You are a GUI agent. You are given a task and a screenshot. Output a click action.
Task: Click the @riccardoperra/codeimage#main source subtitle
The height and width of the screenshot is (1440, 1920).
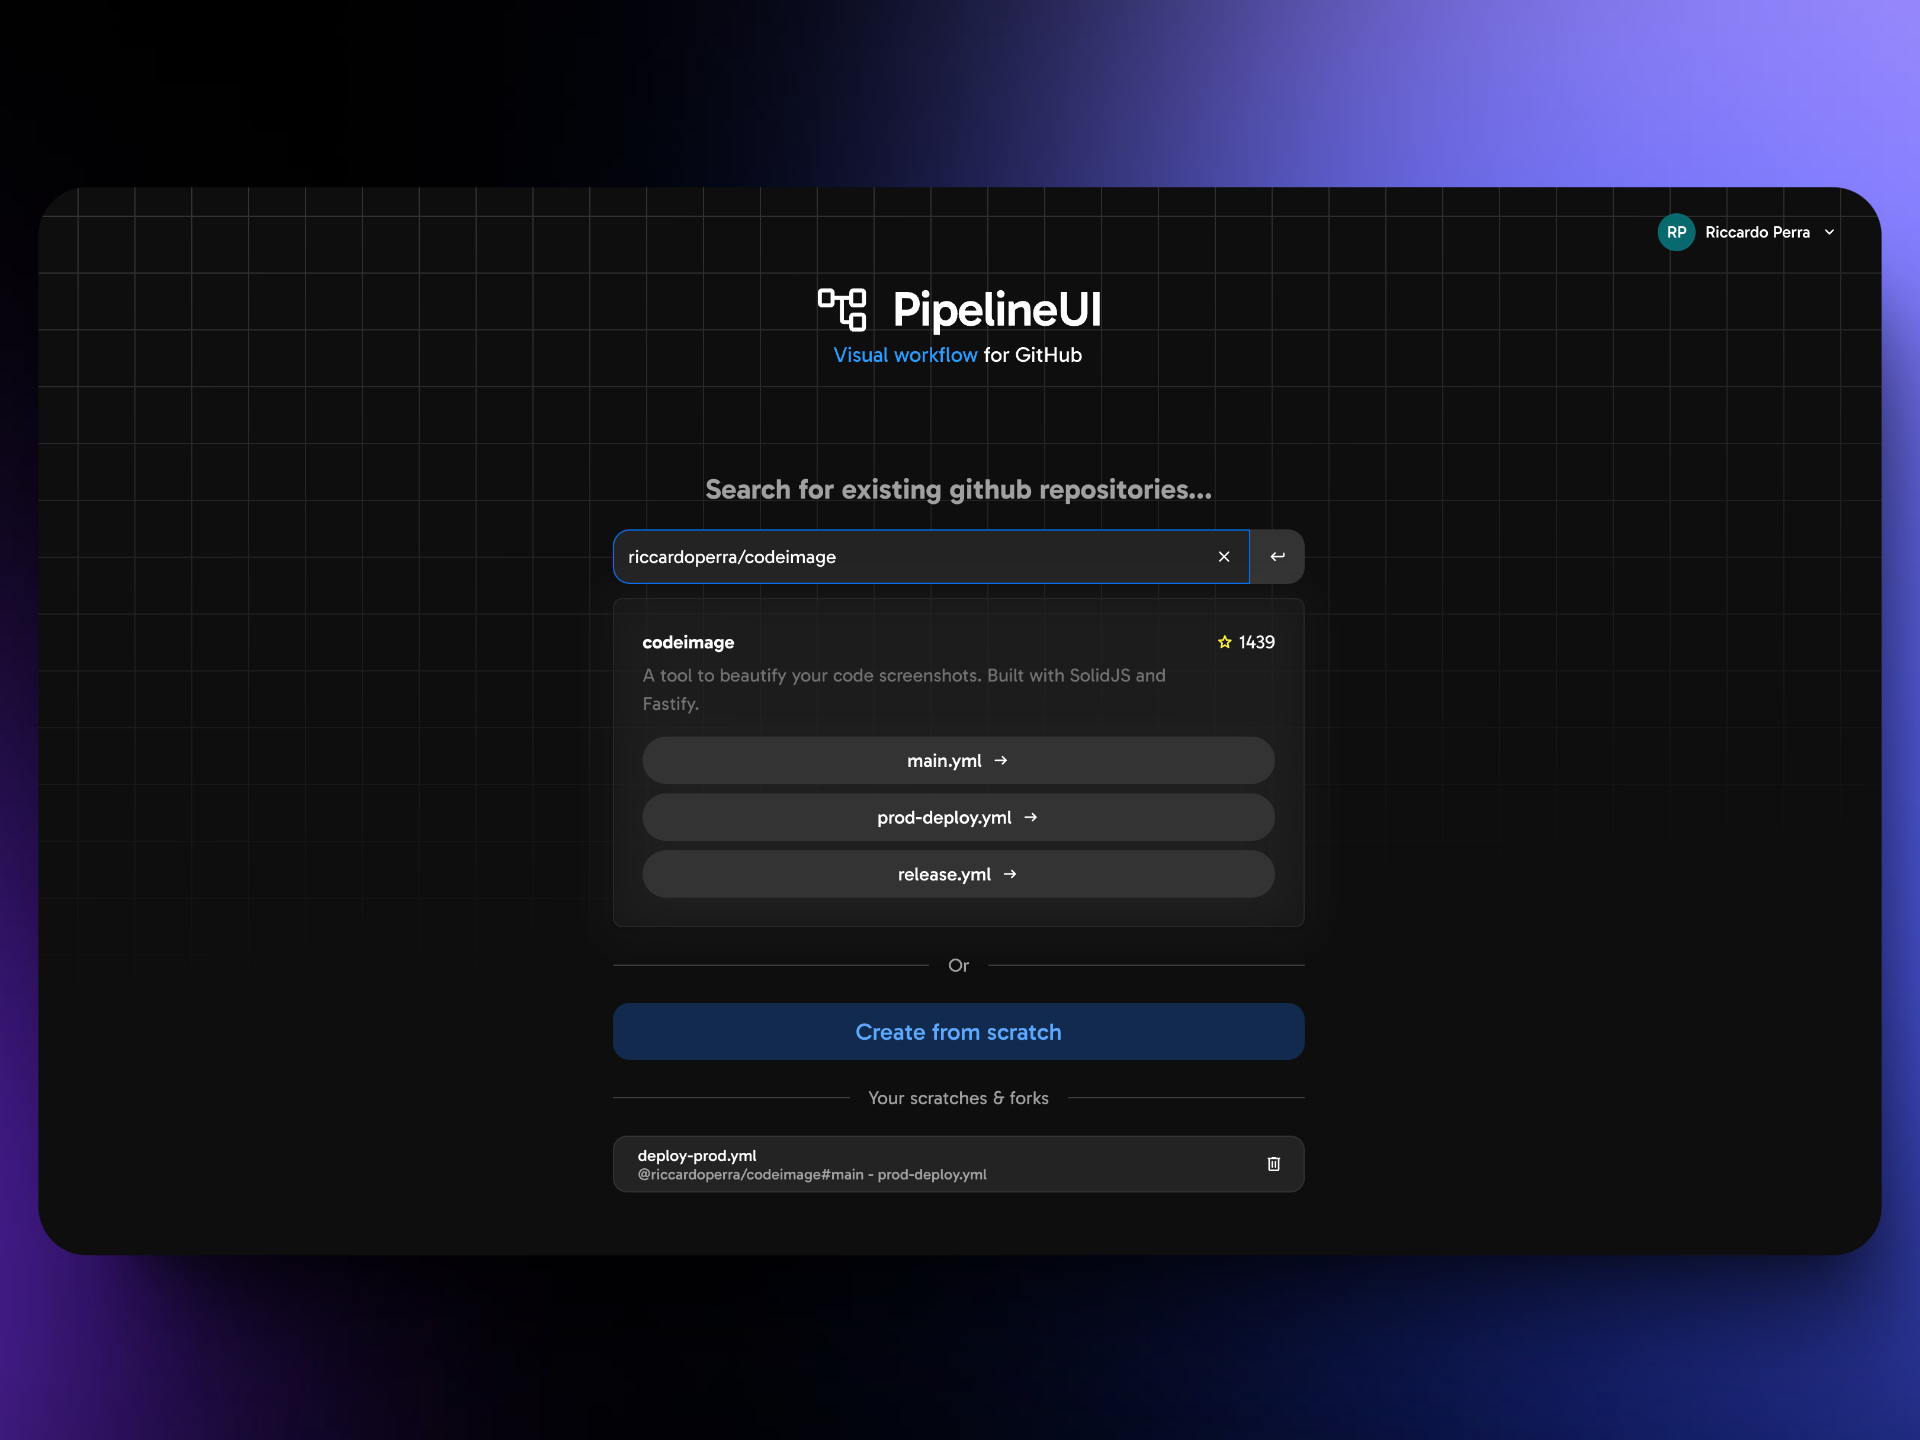812,1175
